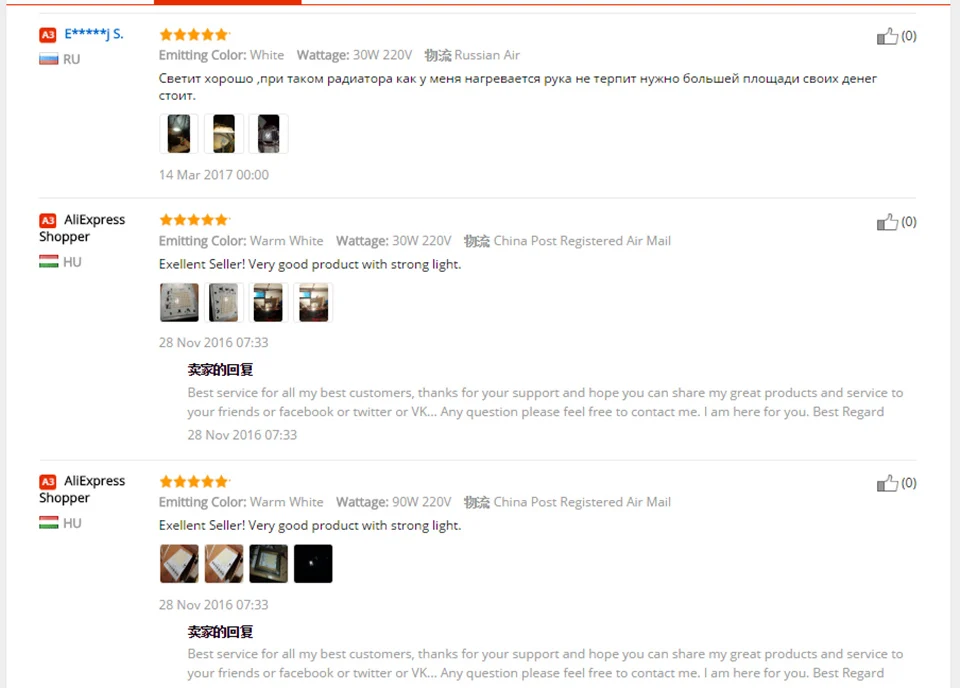
Task: Like the Russian reviewer's review with thumbs-up
Action: point(887,37)
